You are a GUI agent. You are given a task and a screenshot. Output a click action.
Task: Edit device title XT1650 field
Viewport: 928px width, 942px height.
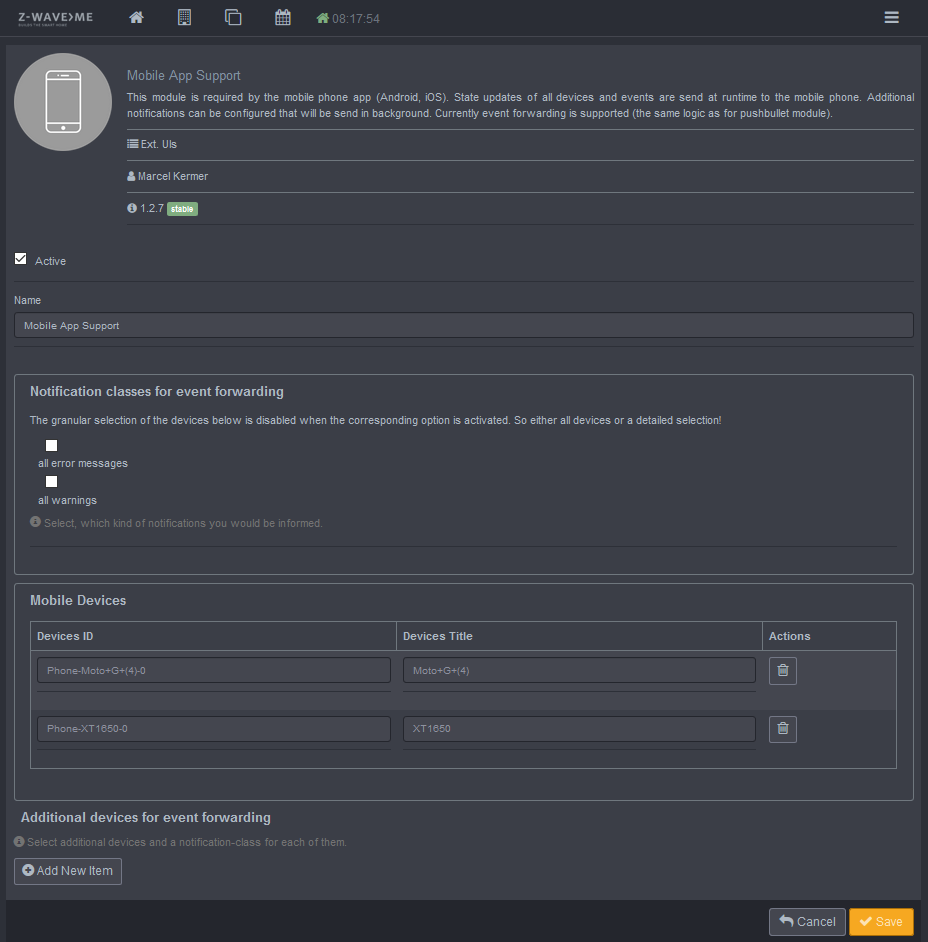(579, 728)
